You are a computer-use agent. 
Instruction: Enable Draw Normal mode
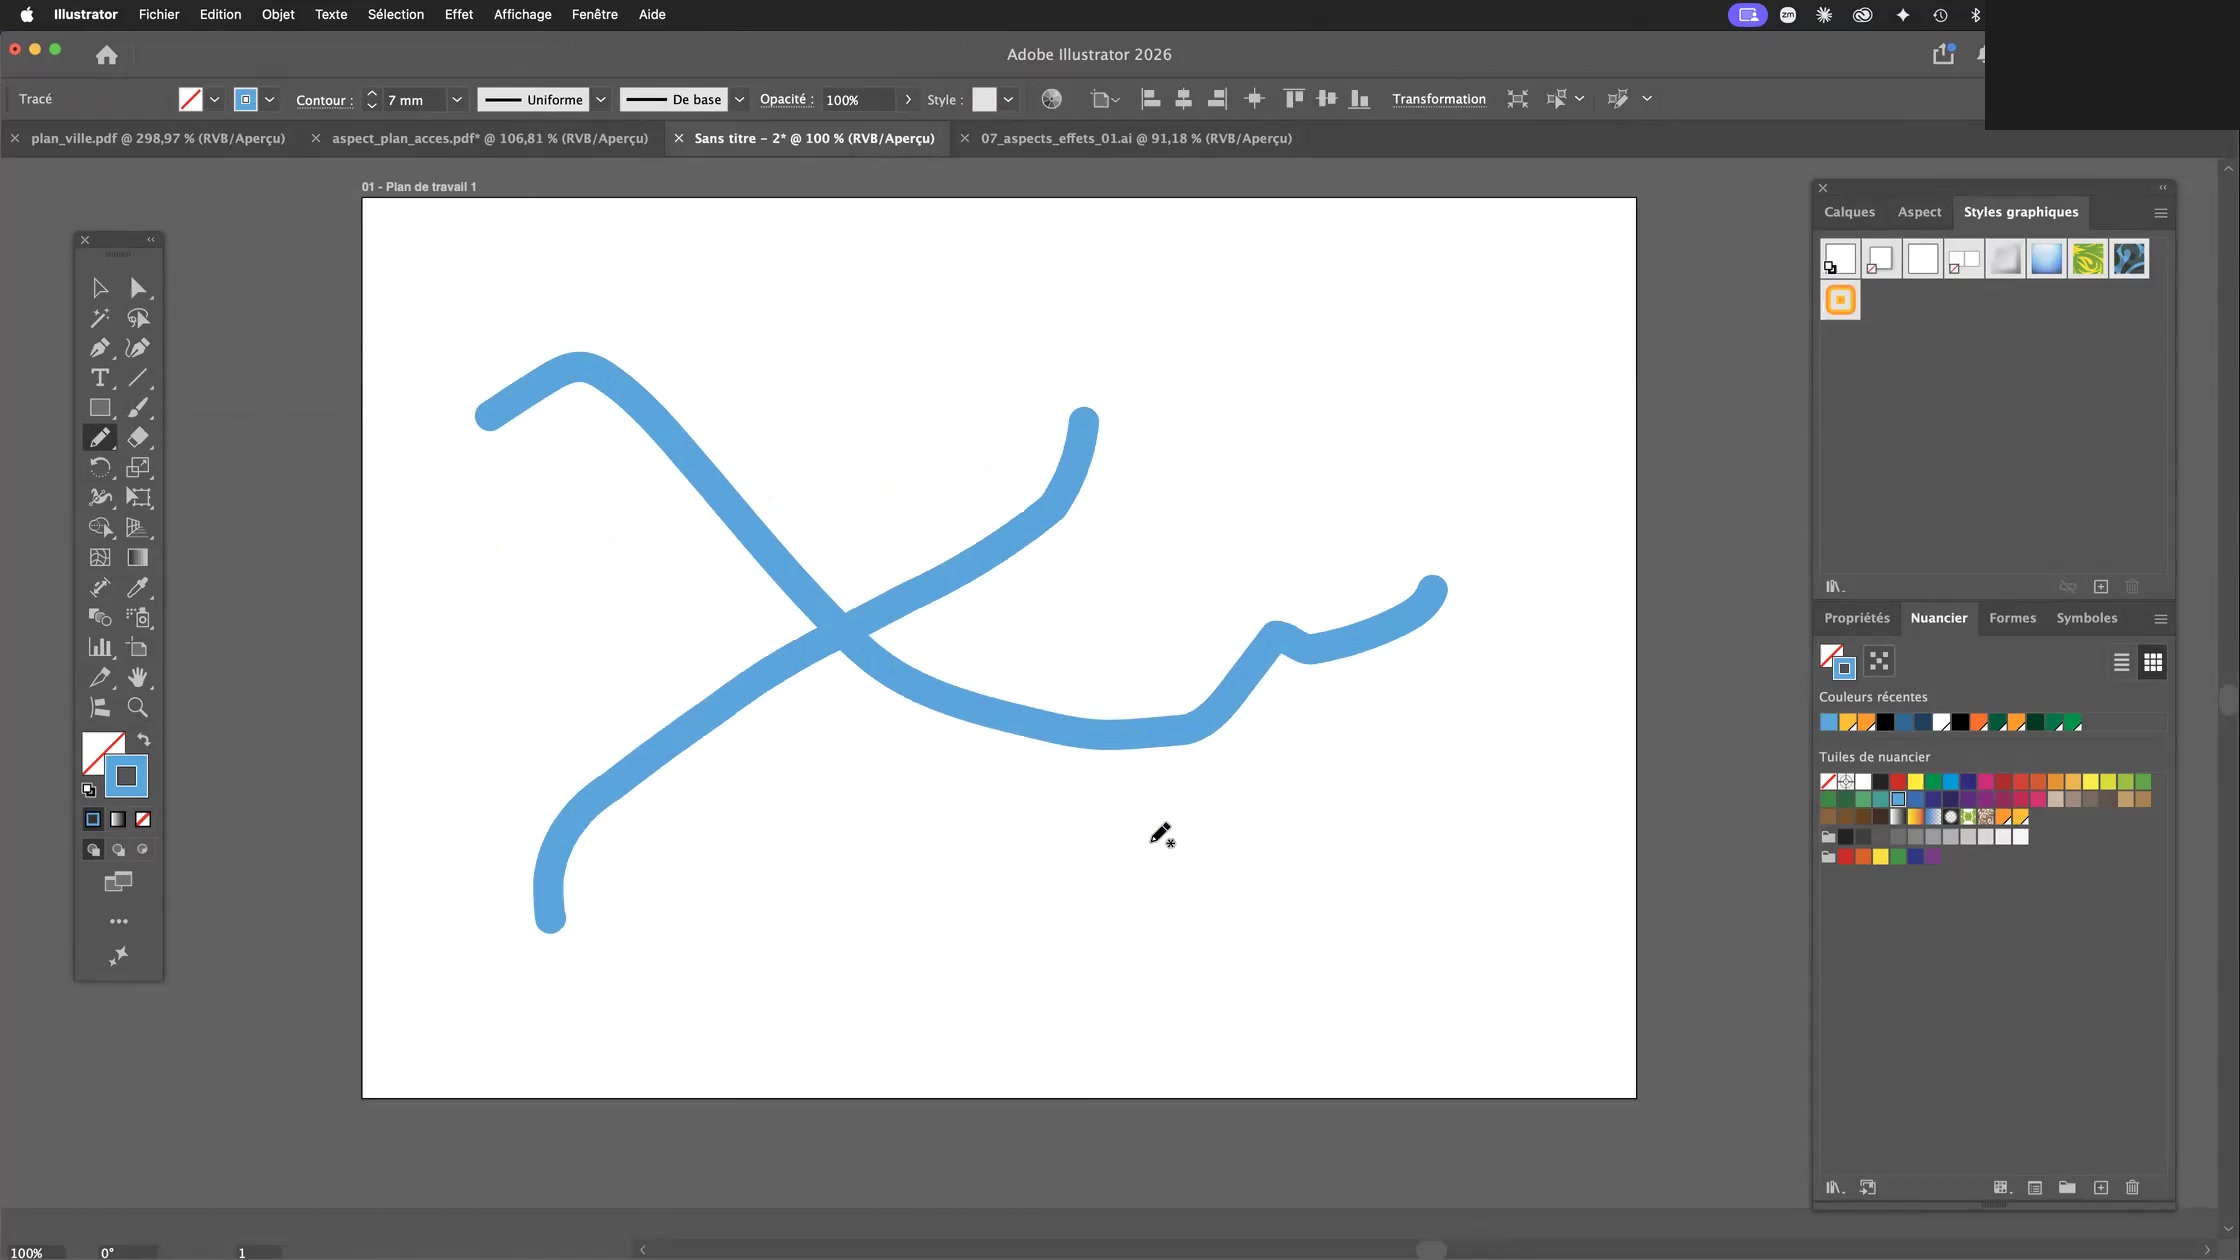click(93, 850)
